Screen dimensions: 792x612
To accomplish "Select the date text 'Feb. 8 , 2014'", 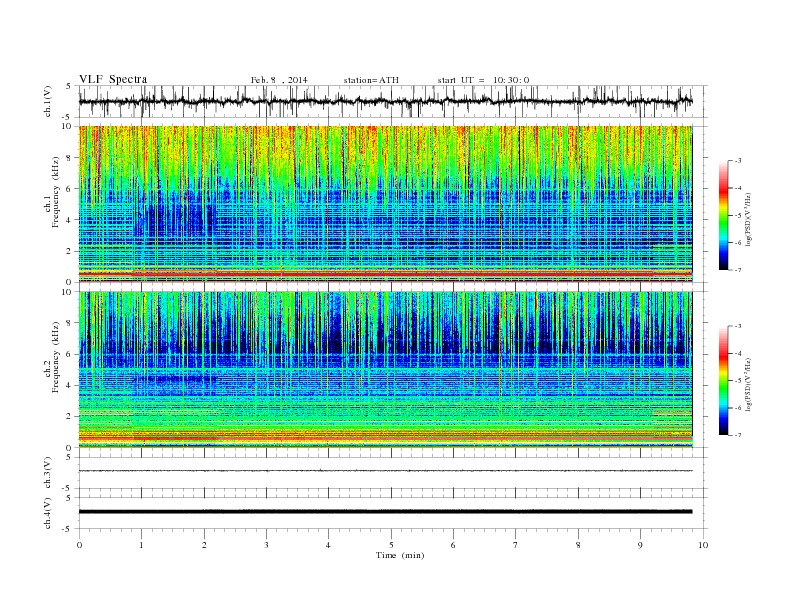I will (x=279, y=80).
